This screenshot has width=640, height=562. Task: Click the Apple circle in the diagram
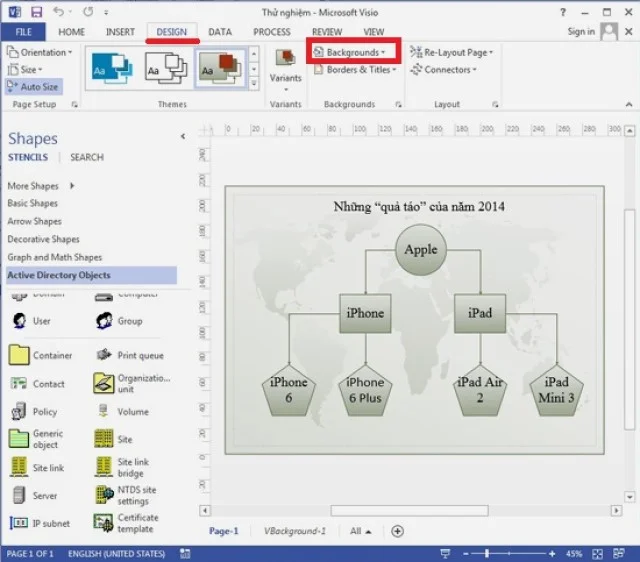tap(420, 249)
